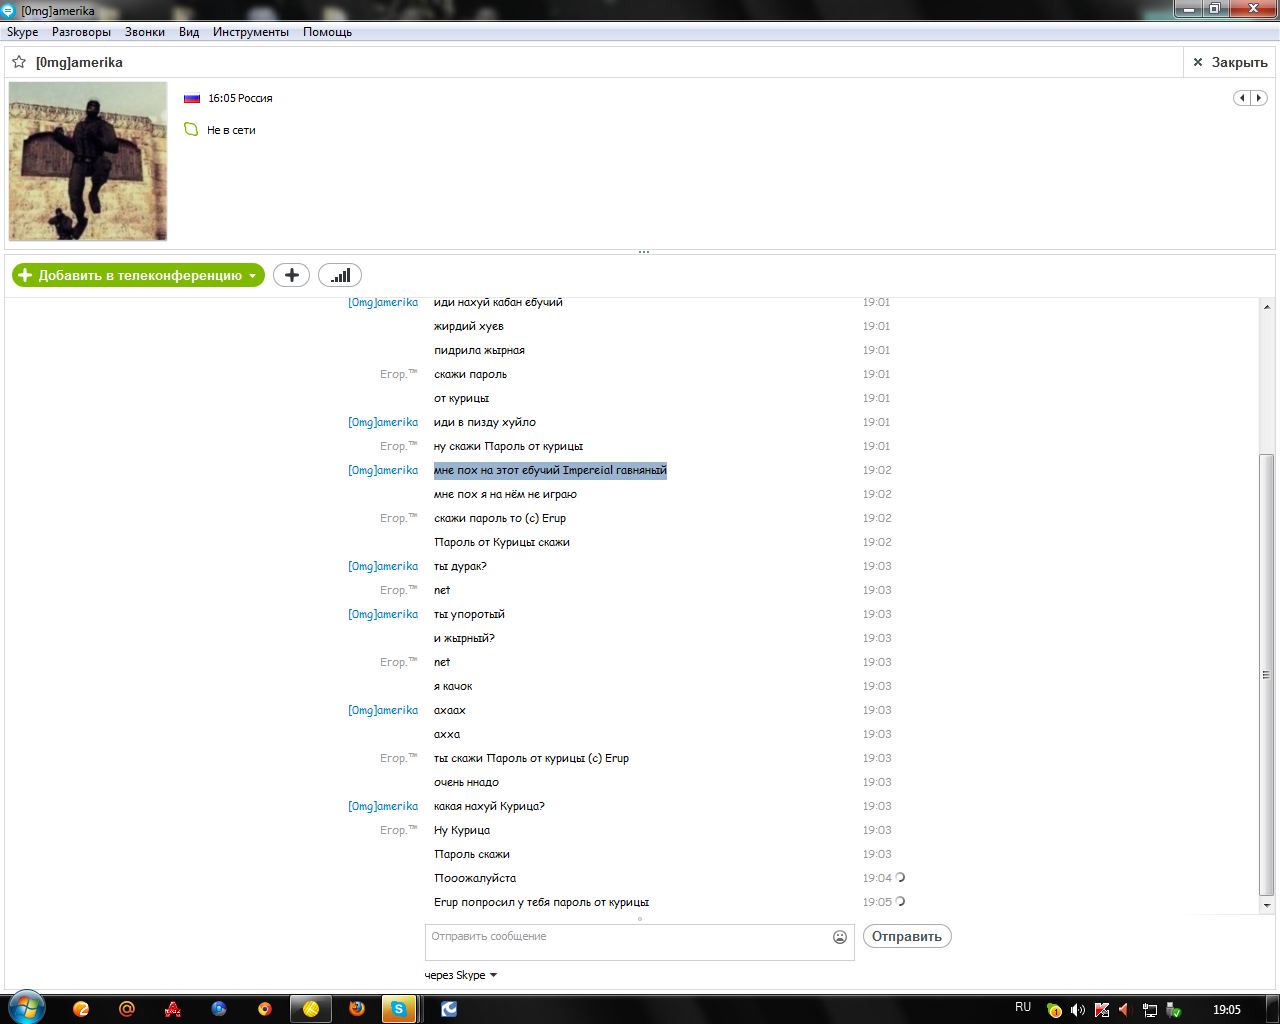Image resolution: width=1280 pixels, height=1024 pixels.
Task: Click the chat vertical scrollbar thumb
Action: click(x=1267, y=675)
